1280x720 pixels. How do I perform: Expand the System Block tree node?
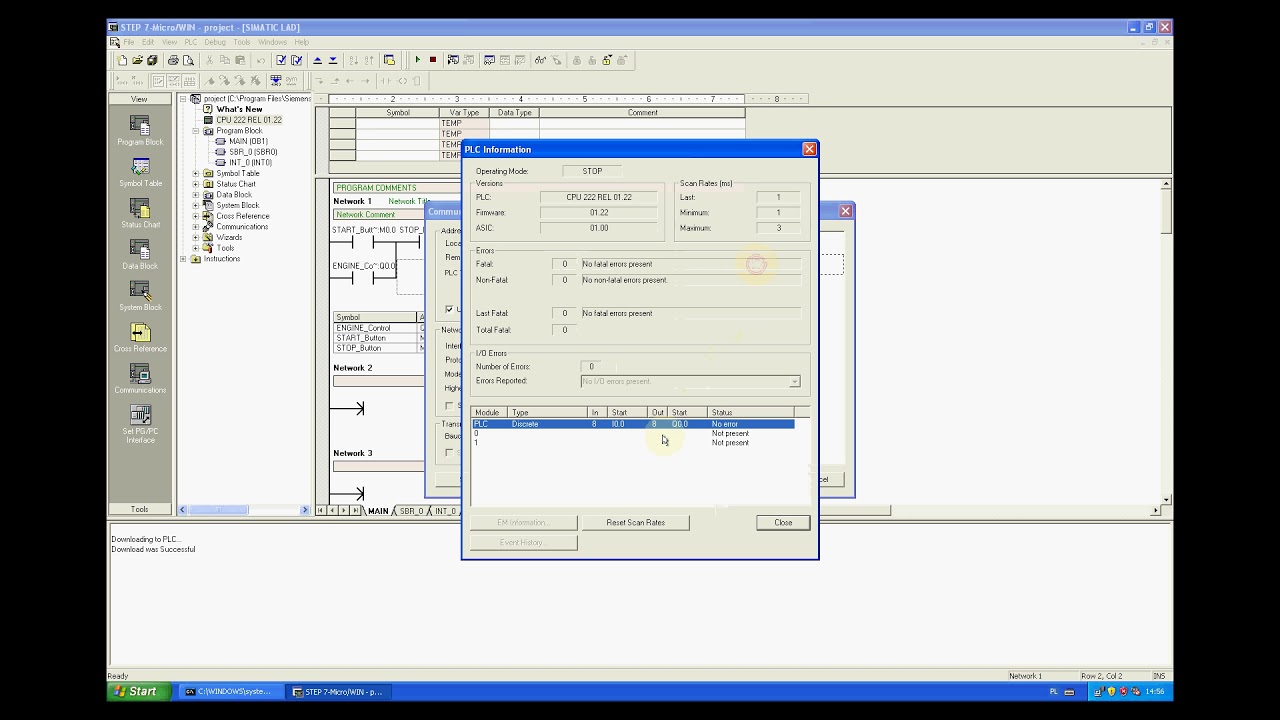pyautogui.click(x=196, y=205)
